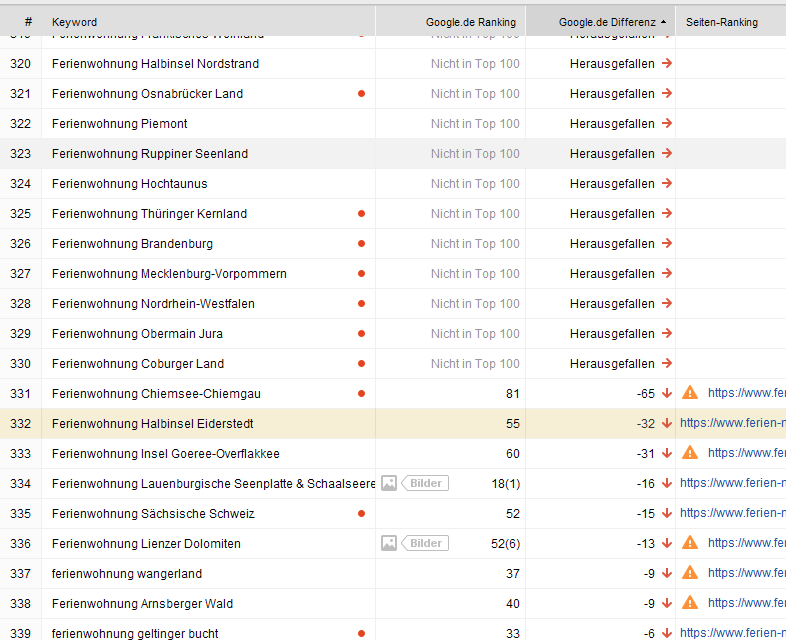
Task: Click image icon in Lauenburgische Seenplatte row
Action: (389, 483)
